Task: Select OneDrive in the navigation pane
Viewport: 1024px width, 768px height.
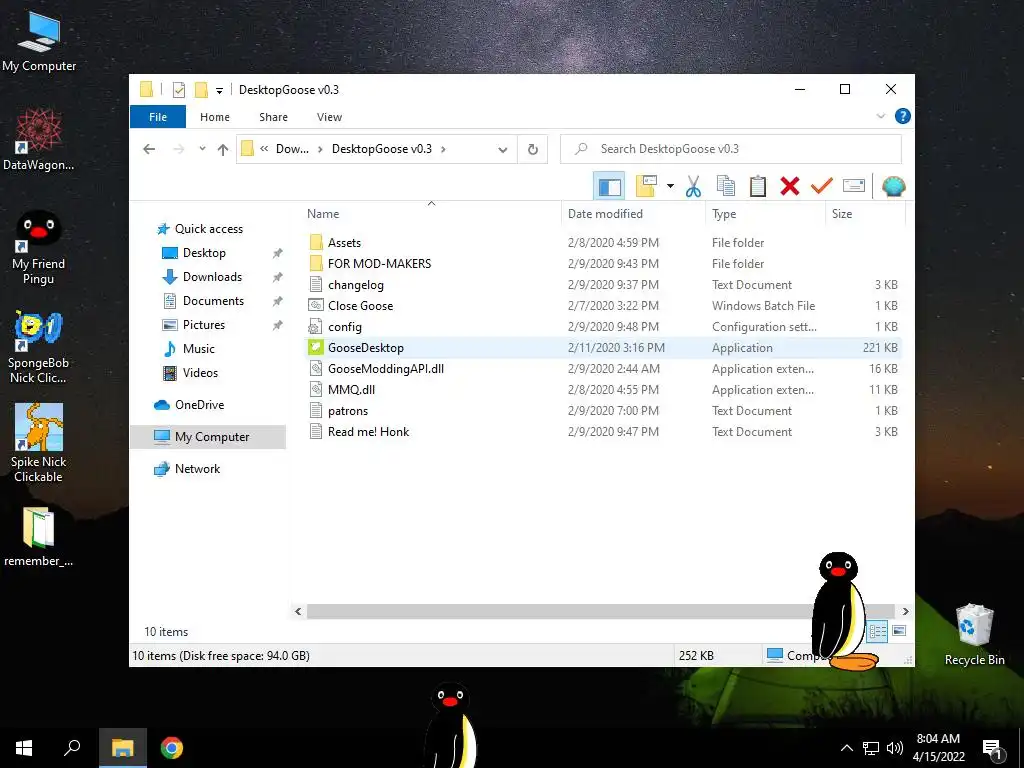Action: [199, 405]
